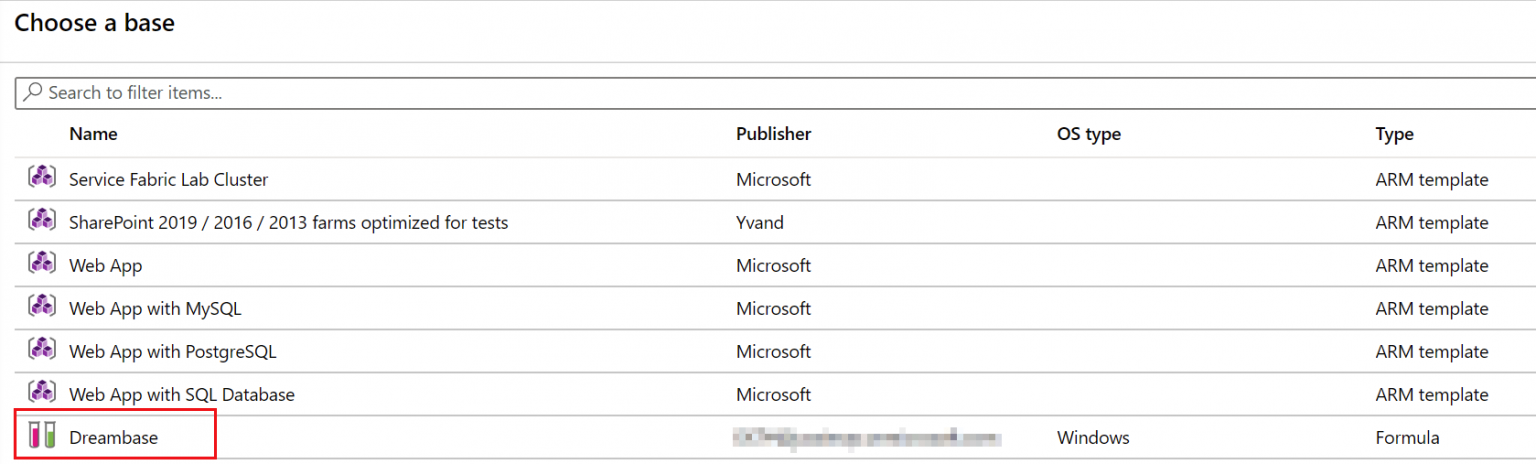The width and height of the screenshot is (1536, 464).
Task: Click the Service Fabric Lab Cluster ARM icon
Action: [41, 178]
